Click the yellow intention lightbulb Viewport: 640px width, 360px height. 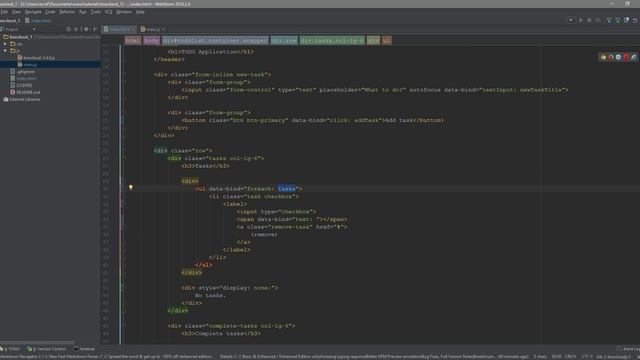click(131, 187)
